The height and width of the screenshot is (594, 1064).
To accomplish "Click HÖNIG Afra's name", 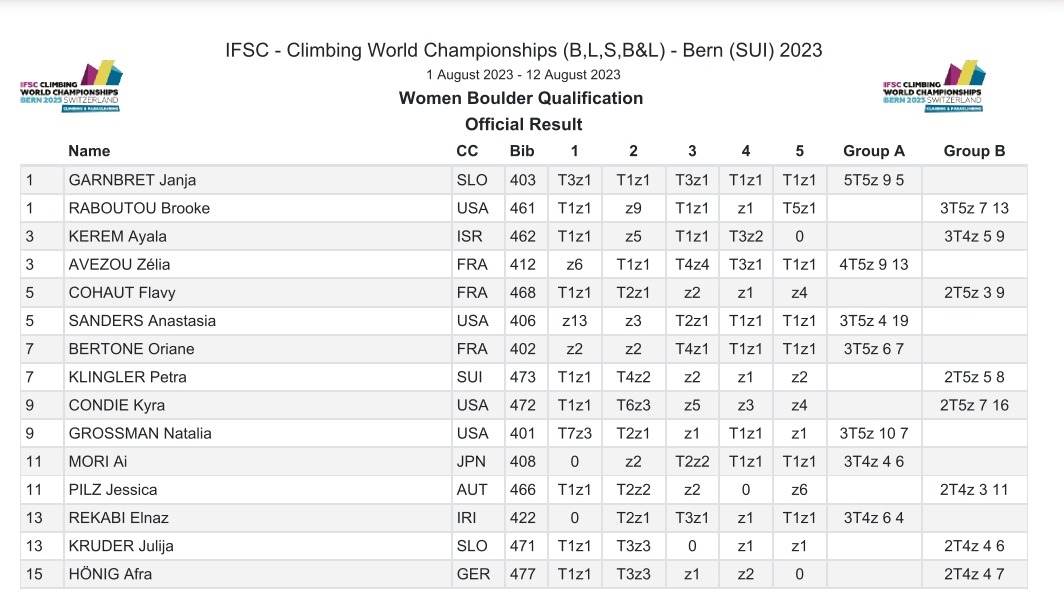I will tap(110, 574).
